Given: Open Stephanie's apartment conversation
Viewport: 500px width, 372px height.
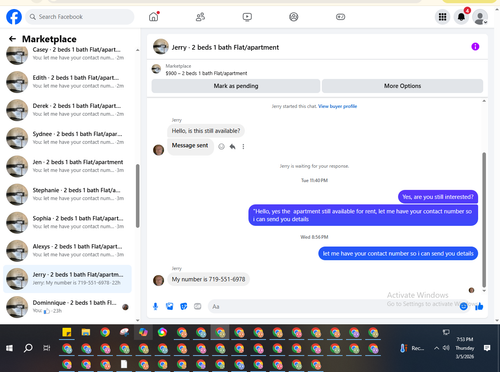Looking at the screenshot, I should pyautogui.click(x=67, y=194).
